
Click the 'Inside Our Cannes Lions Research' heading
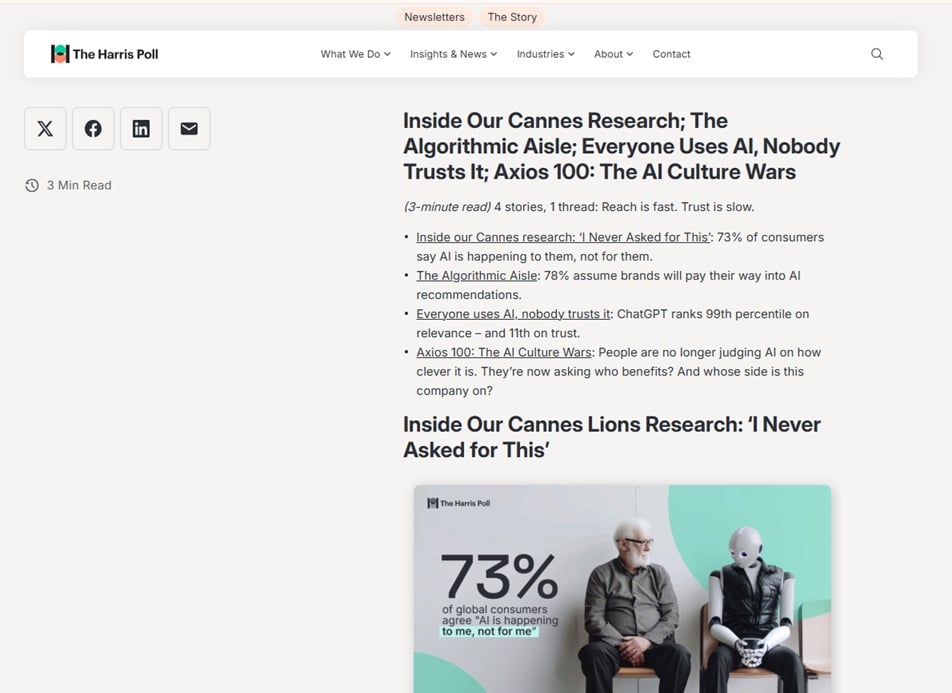(x=612, y=437)
